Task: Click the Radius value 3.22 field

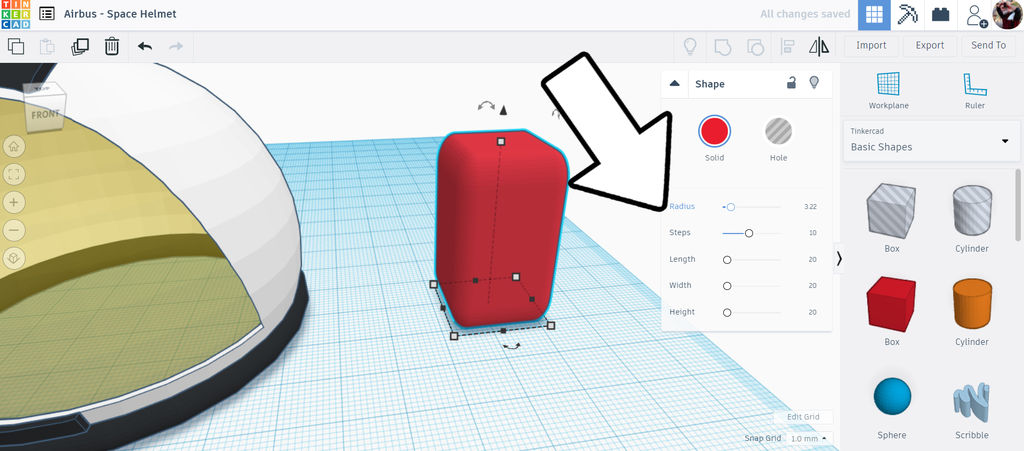Action: tap(810, 207)
